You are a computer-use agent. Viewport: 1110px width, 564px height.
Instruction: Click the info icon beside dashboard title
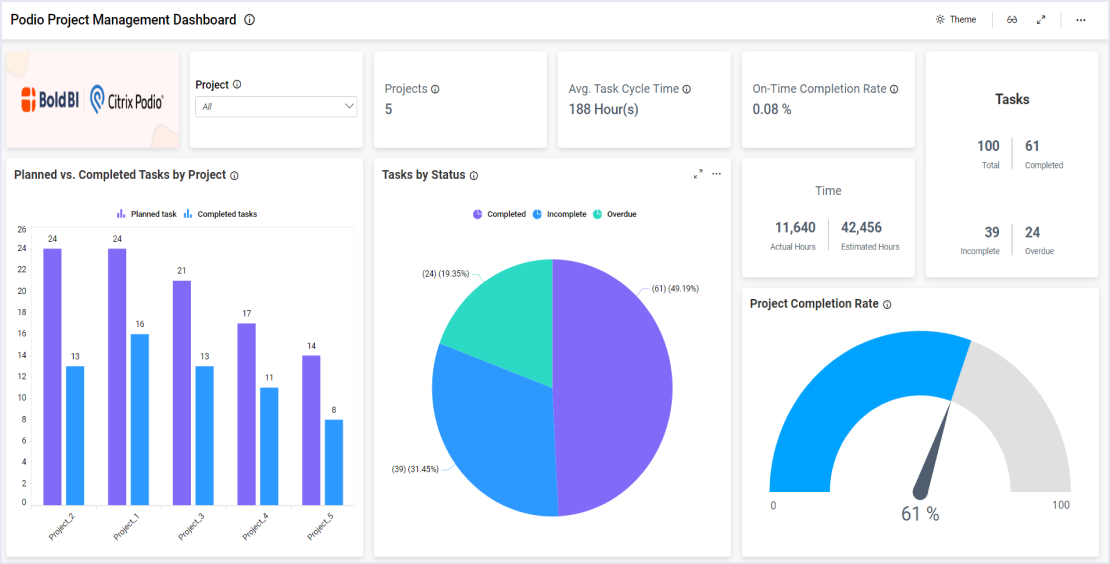point(250,20)
